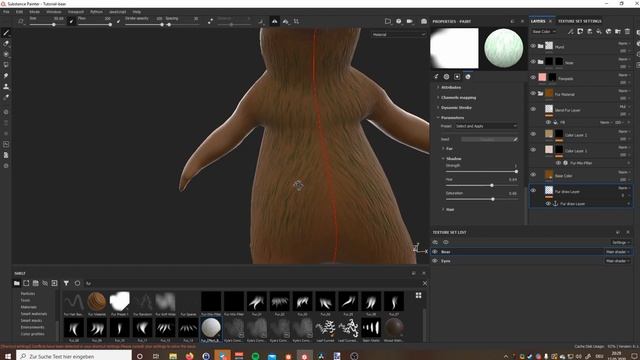640x360 pixels.
Task: Select the Eraser tool in left toolbar
Action: pyautogui.click(x=6, y=43)
